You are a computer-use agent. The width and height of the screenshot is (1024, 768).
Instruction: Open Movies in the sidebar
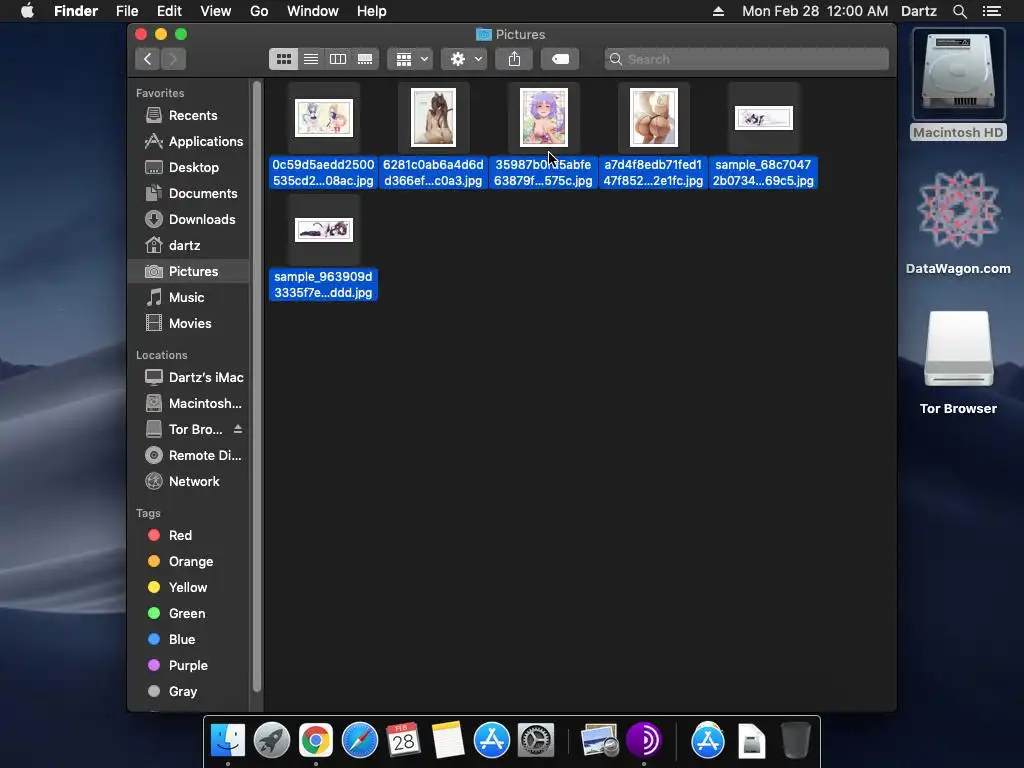[x=189, y=323]
